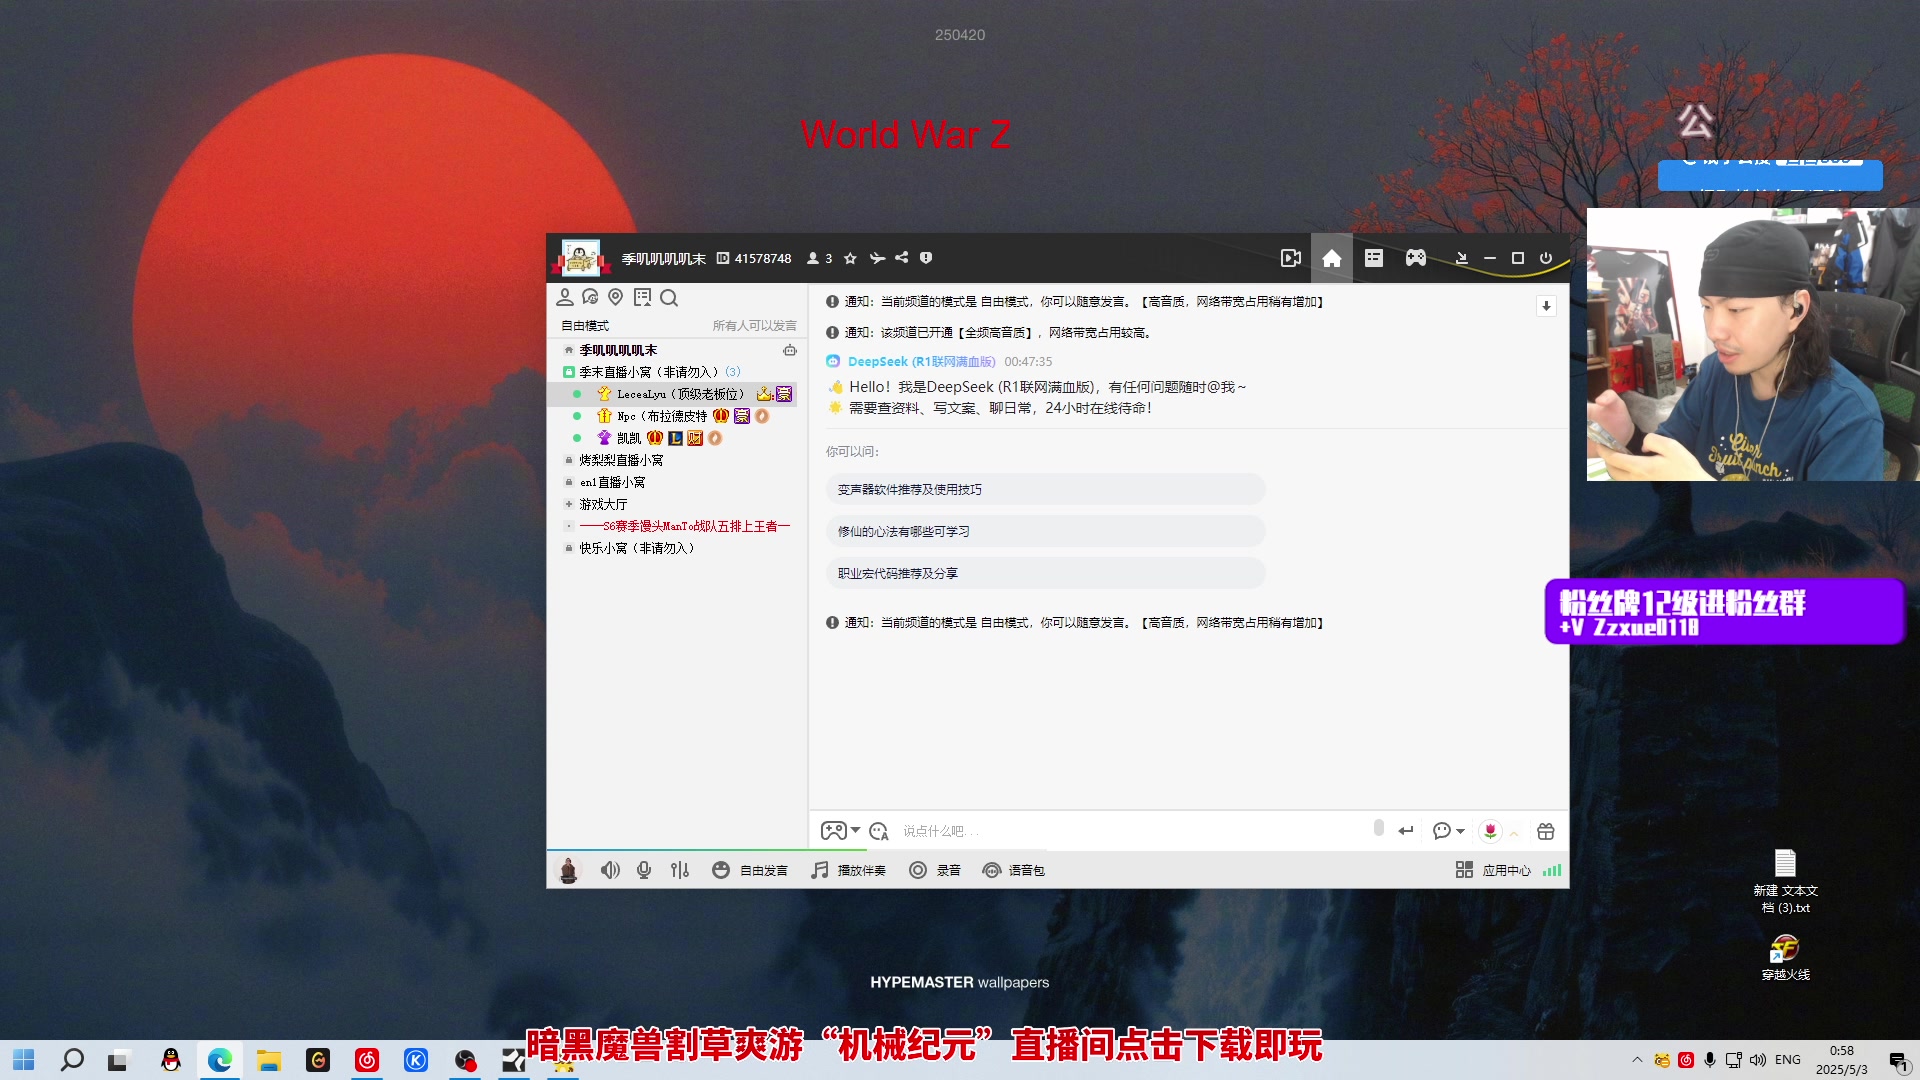Click the tulip flower gift icon
The image size is (1920, 1080).
1490,831
